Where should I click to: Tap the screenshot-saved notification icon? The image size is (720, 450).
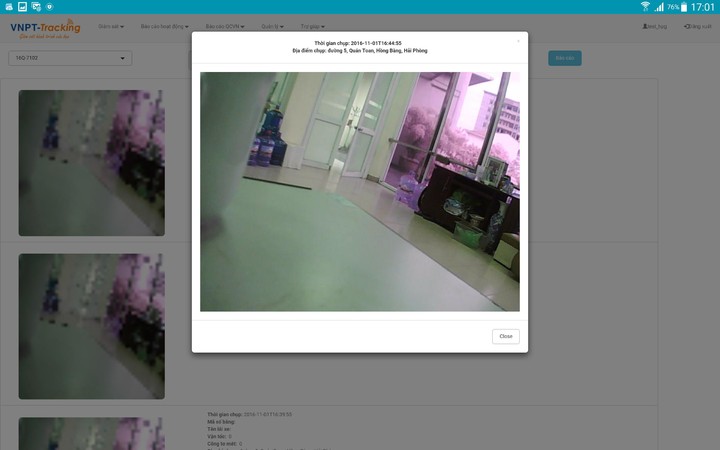point(36,6)
